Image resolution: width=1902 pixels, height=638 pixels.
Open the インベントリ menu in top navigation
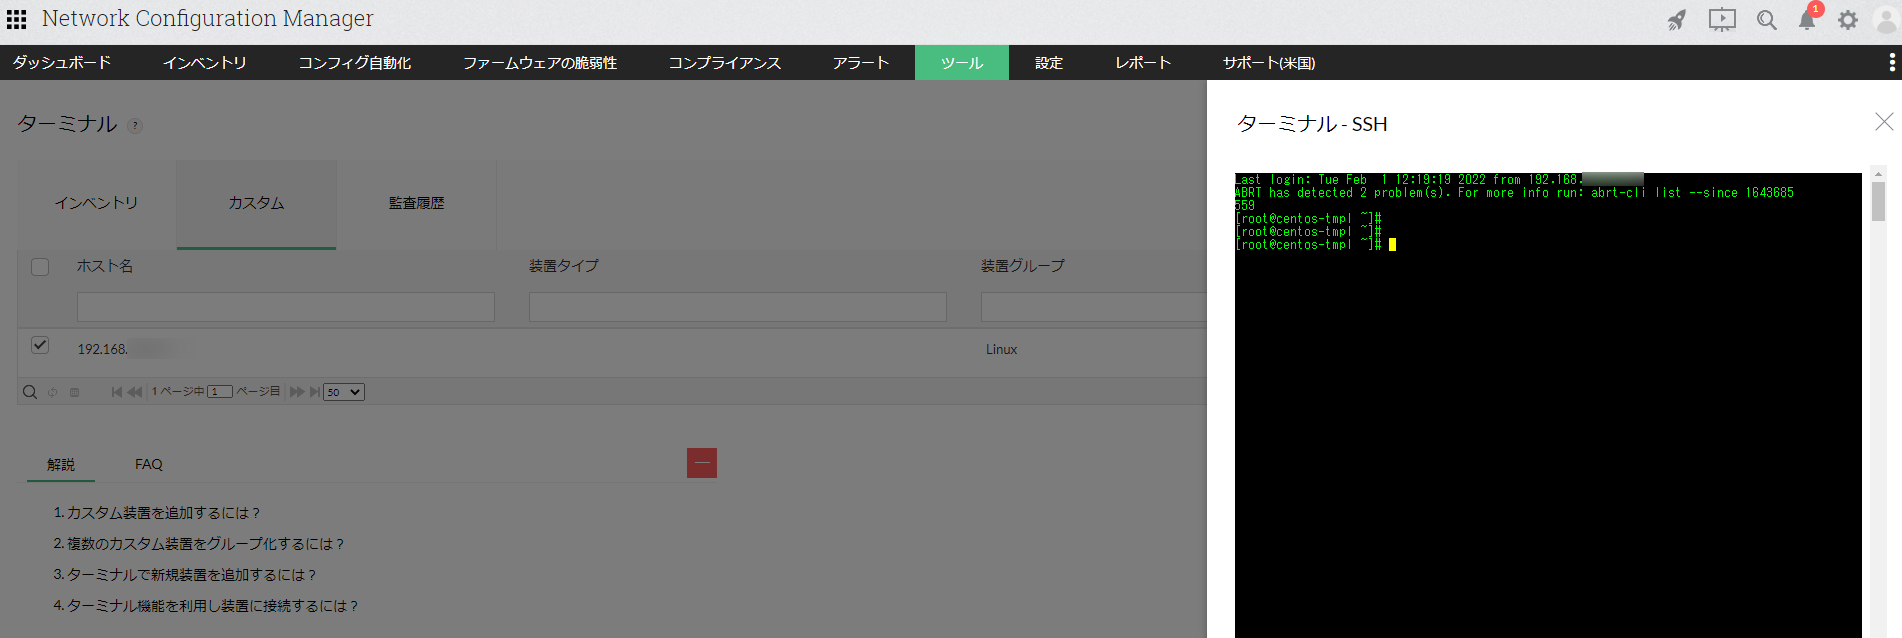pyautogui.click(x=205, y=62)
